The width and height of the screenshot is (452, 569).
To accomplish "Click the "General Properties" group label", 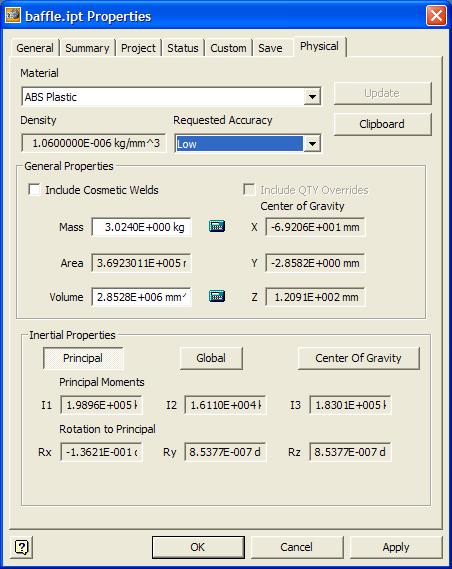I will coord(69,166).
